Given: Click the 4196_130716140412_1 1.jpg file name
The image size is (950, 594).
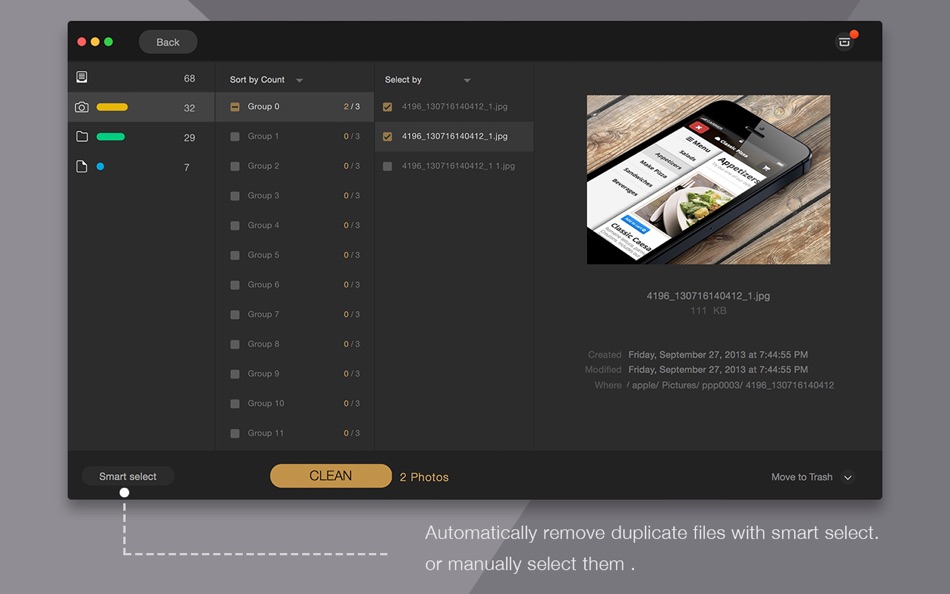Looking at the screenshot, I should [458, 165].
